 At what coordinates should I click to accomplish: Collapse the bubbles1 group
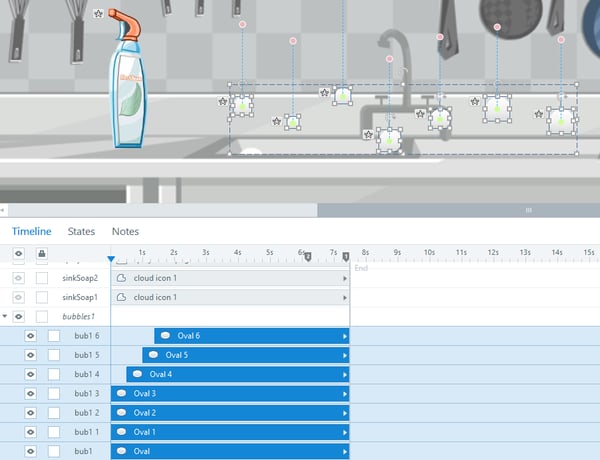pyautogui.click(x=5, y=316)
